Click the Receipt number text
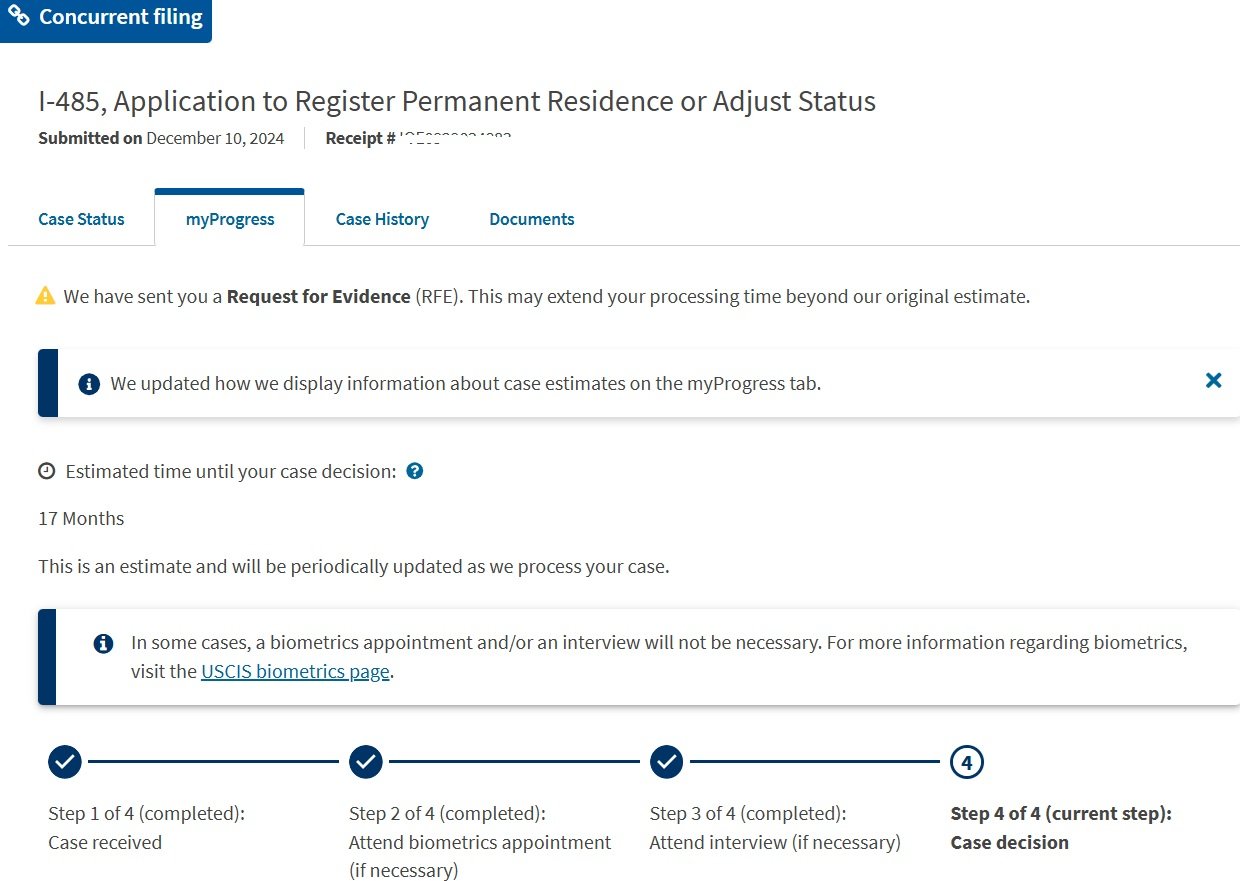 pos(419,138)
